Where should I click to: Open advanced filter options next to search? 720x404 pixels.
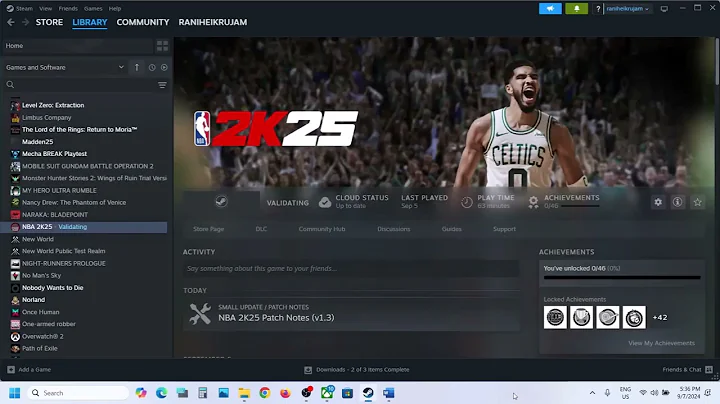point(162,85)
